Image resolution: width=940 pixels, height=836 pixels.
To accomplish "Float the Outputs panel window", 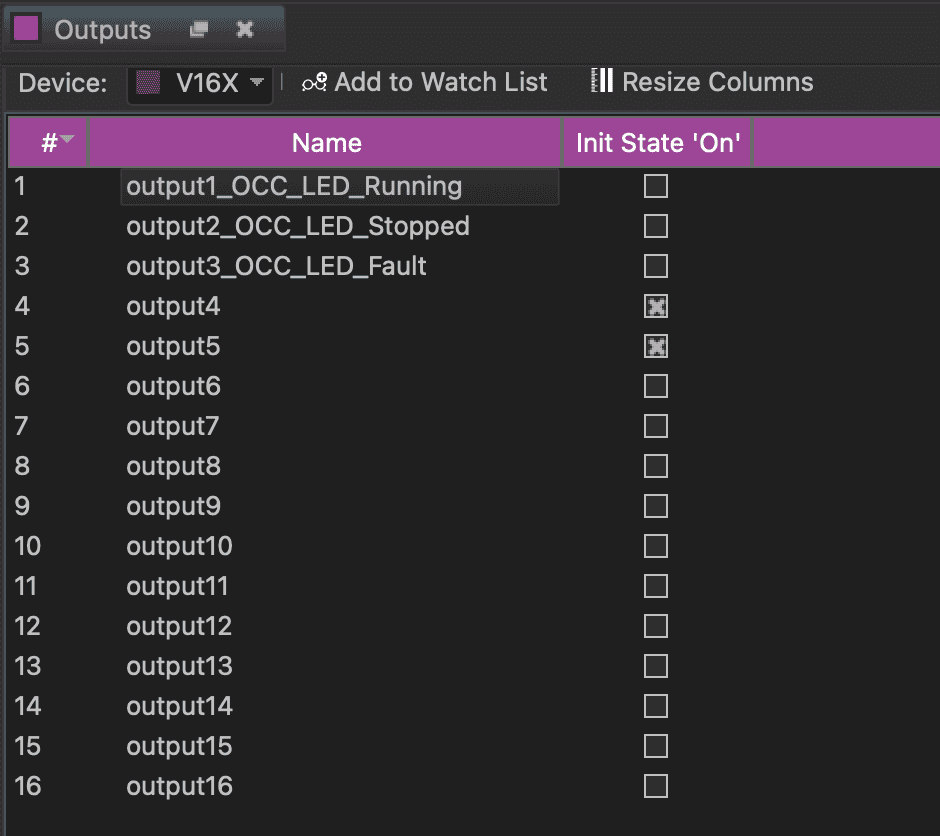I will [199, 30].
